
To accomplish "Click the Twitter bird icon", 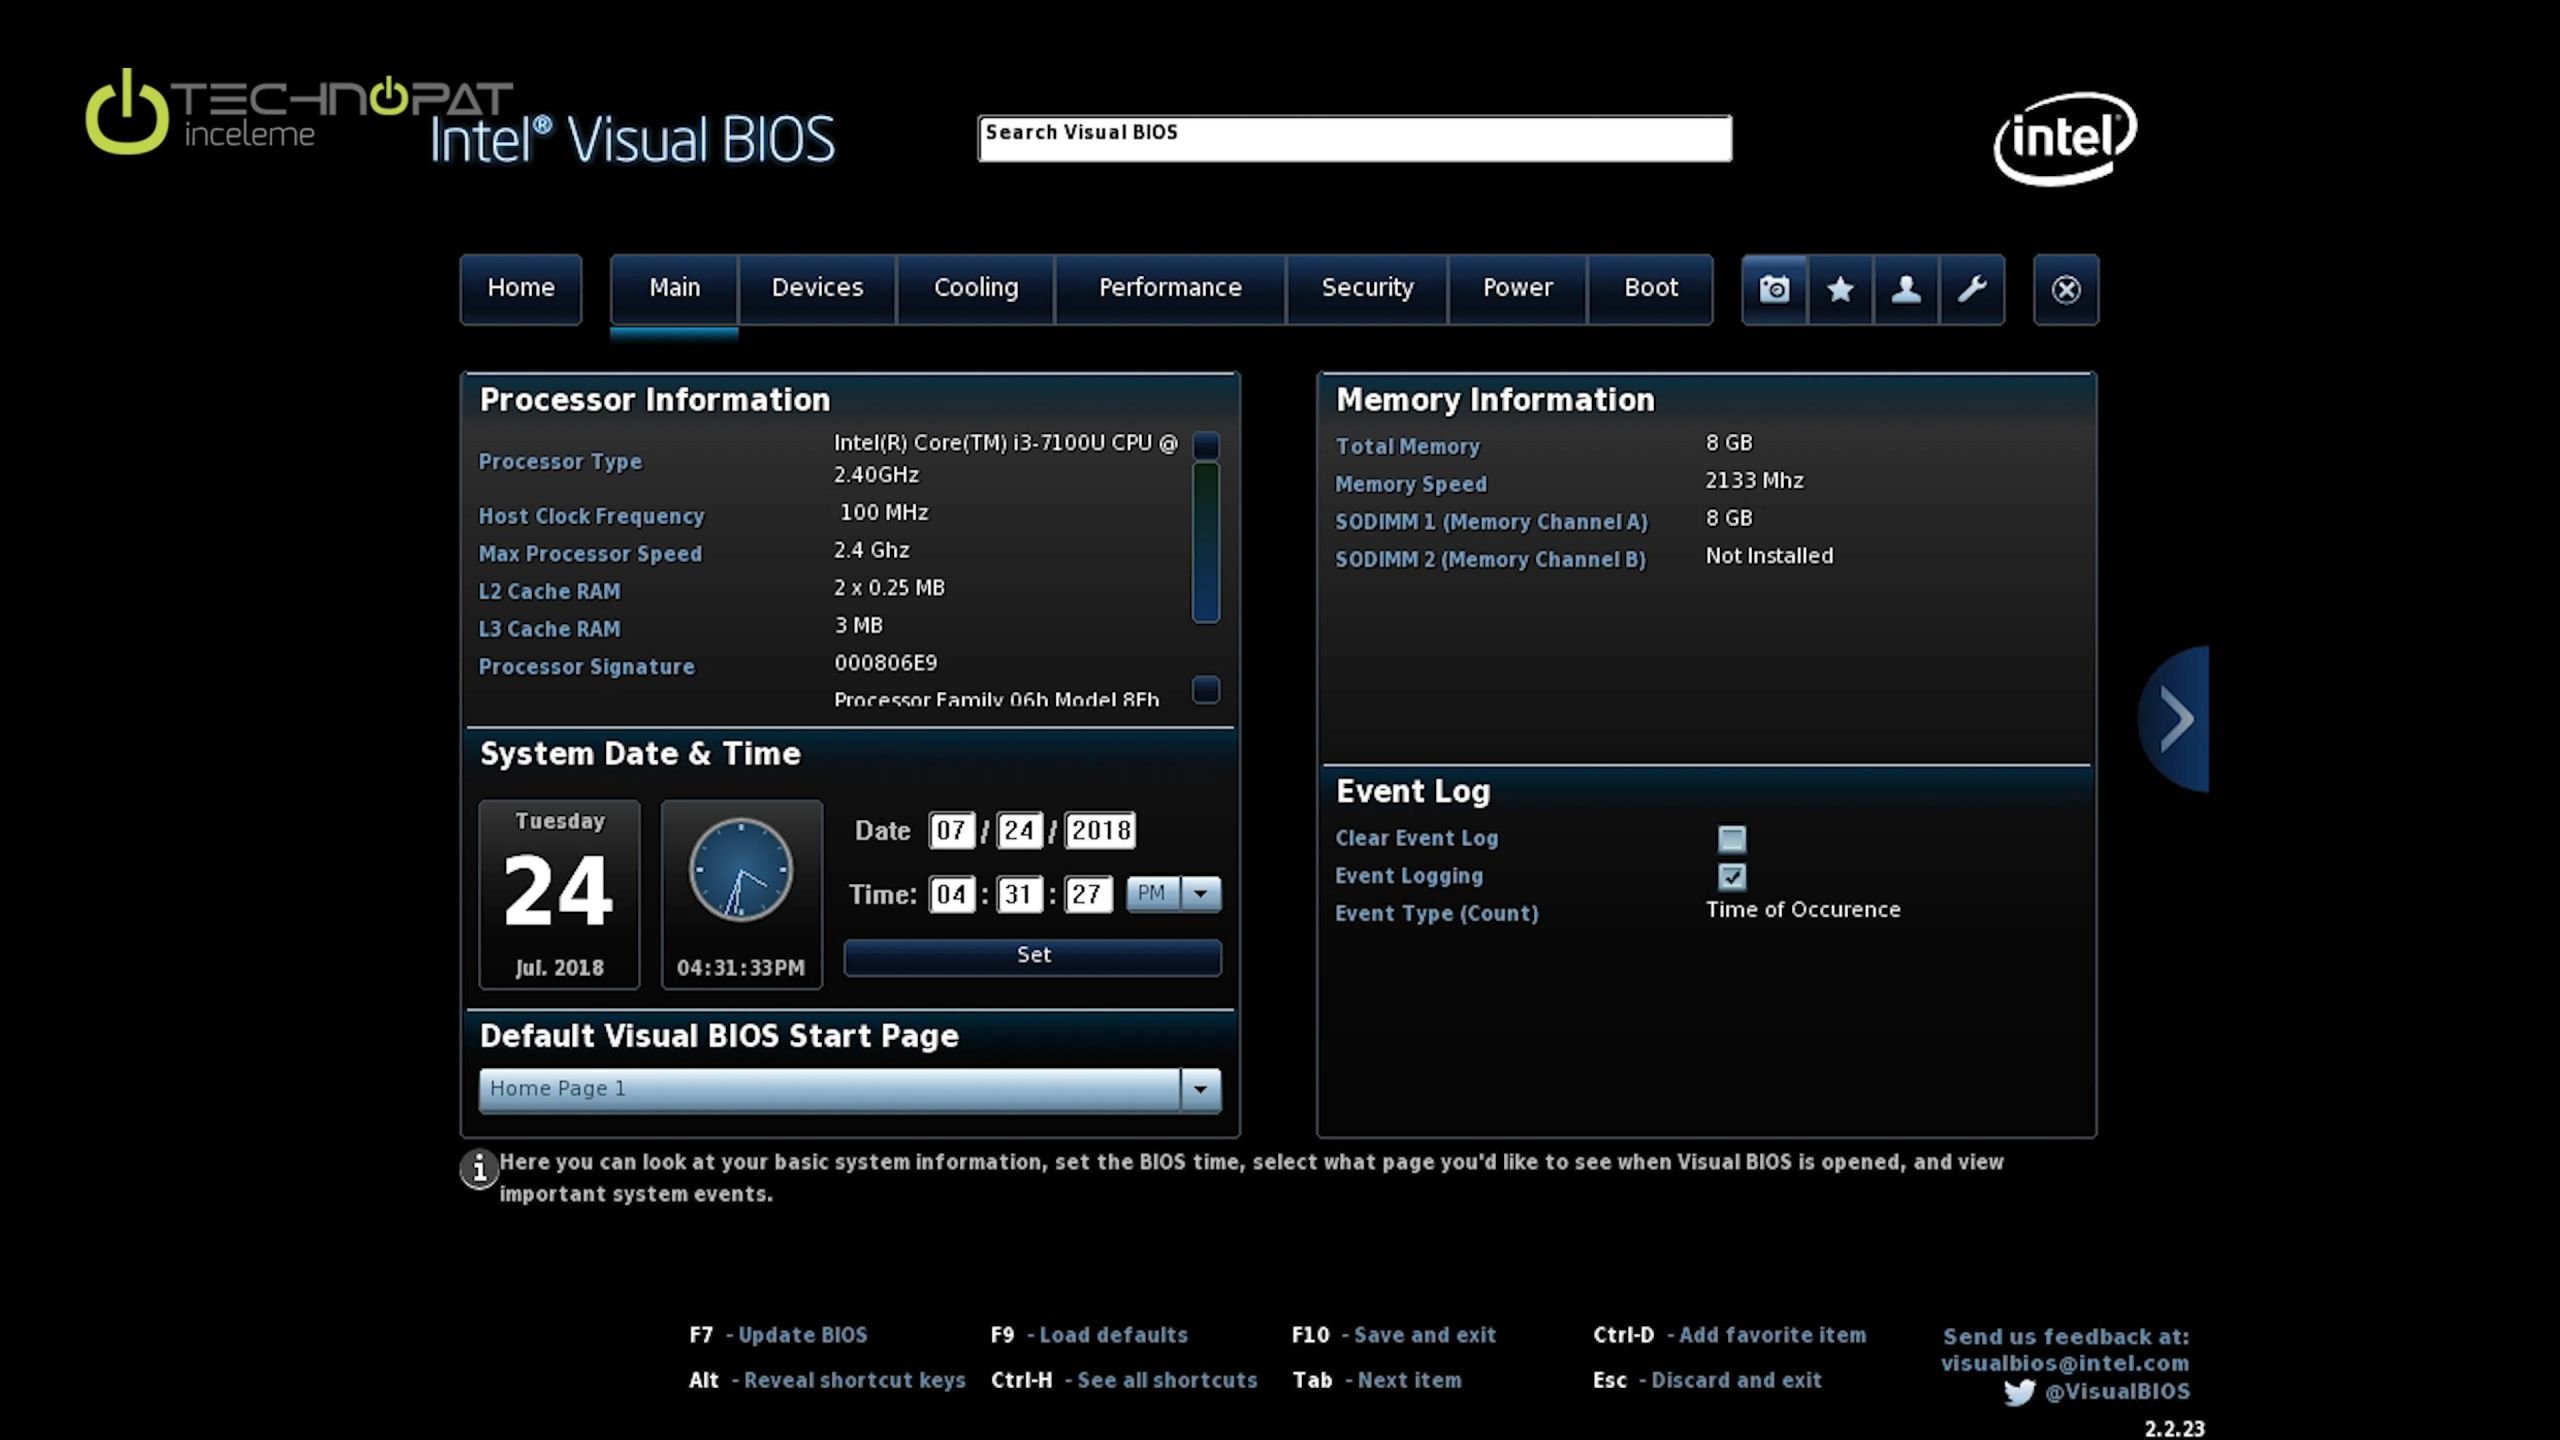I will point(2019,1392).
